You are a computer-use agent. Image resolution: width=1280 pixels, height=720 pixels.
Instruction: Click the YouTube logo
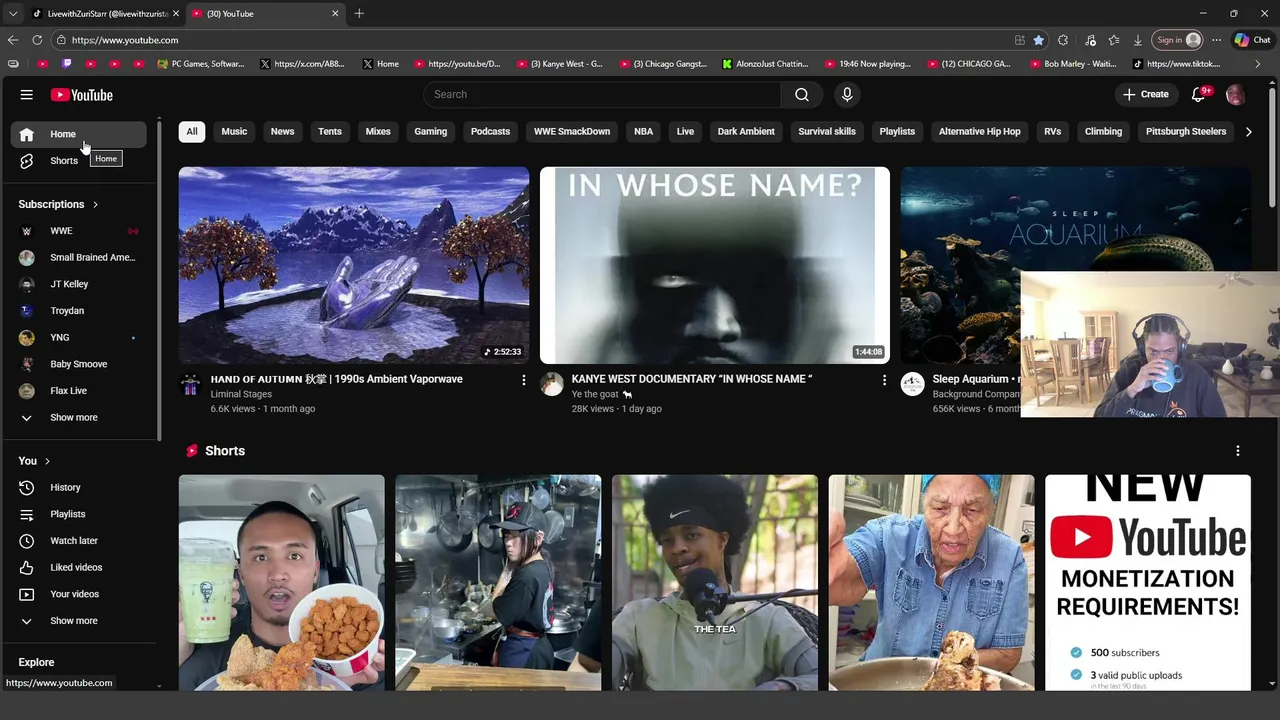click(x=82, y=95)
